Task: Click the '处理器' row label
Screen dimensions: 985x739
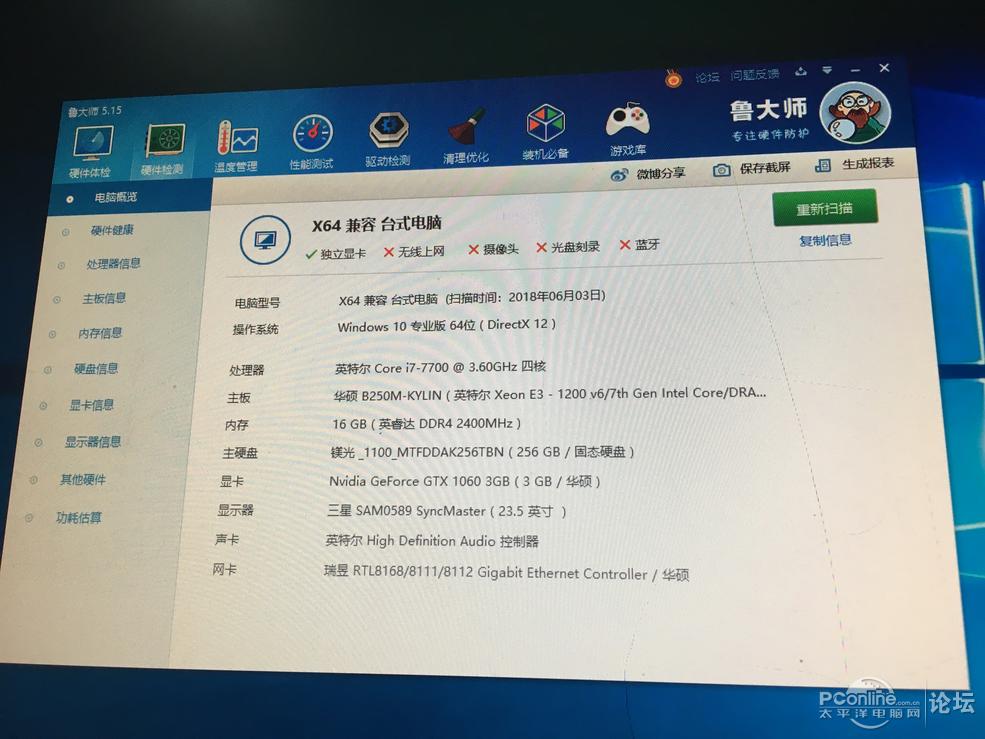Action: 246,370
